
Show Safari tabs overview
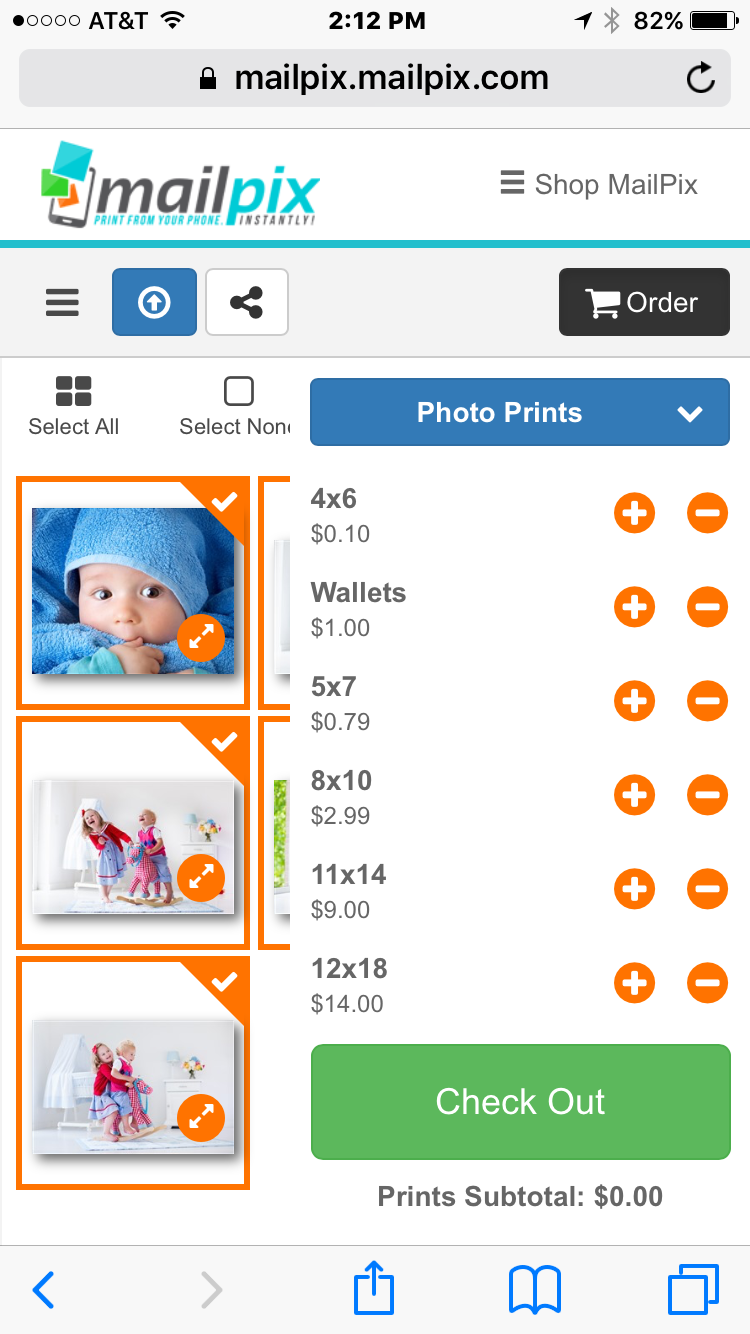[x=692, y=1289]
